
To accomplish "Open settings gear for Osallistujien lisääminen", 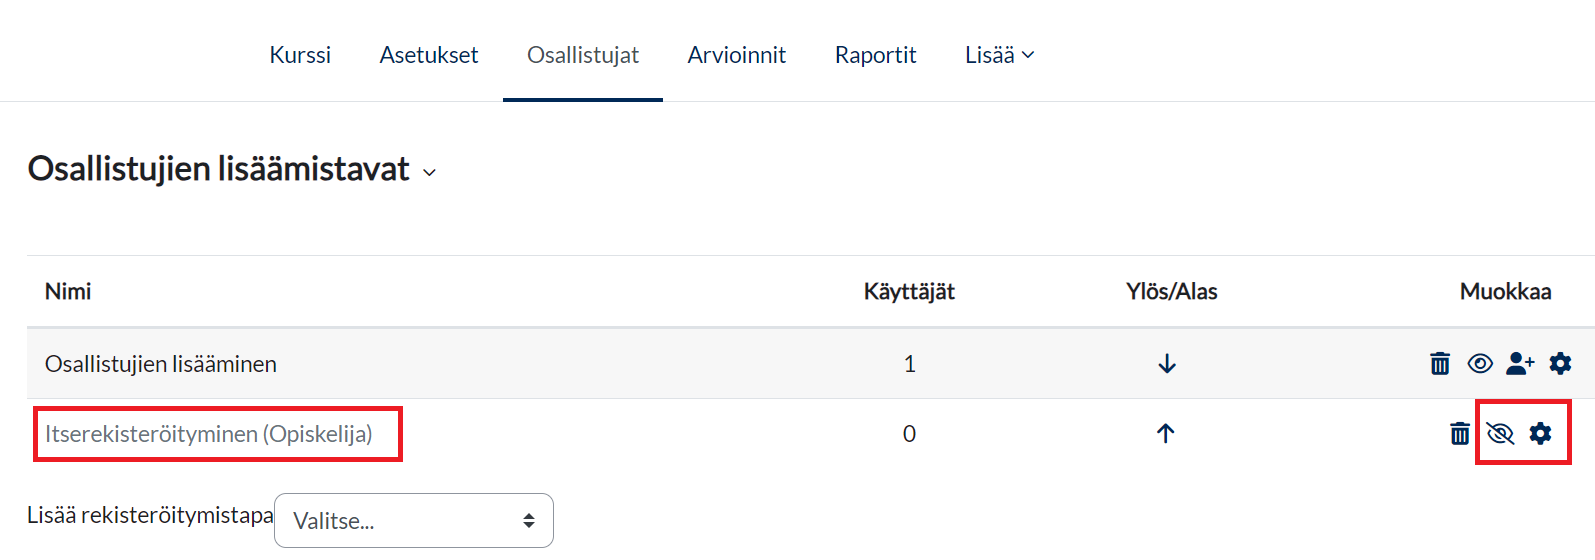I will coord(1560,364).
